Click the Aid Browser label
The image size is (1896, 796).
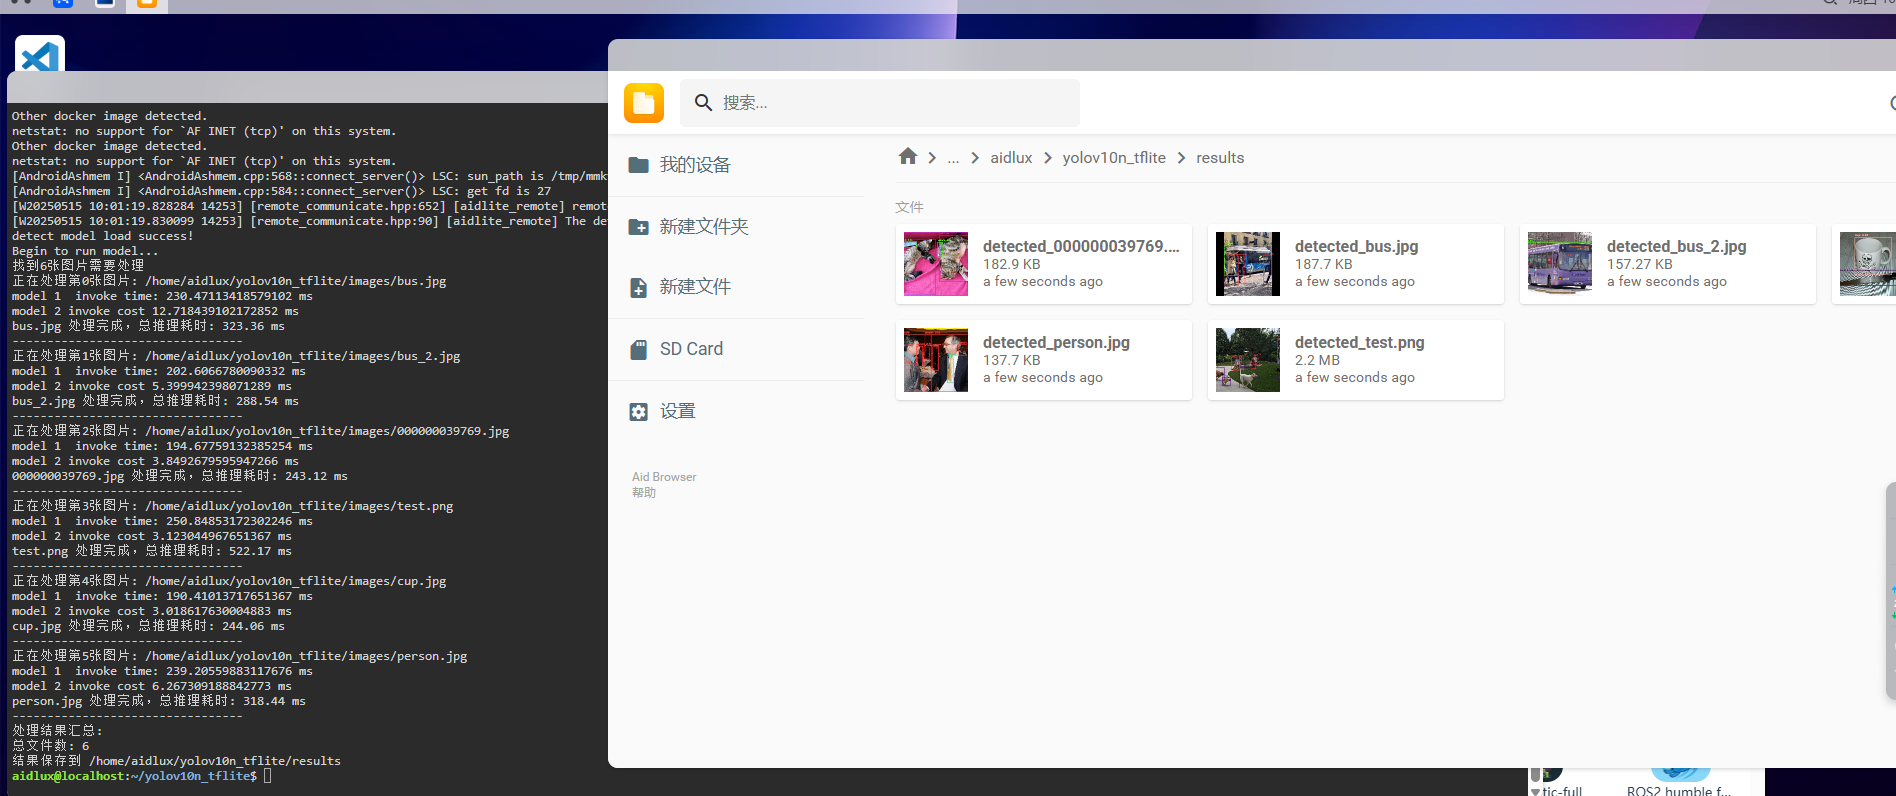point(664,477)
